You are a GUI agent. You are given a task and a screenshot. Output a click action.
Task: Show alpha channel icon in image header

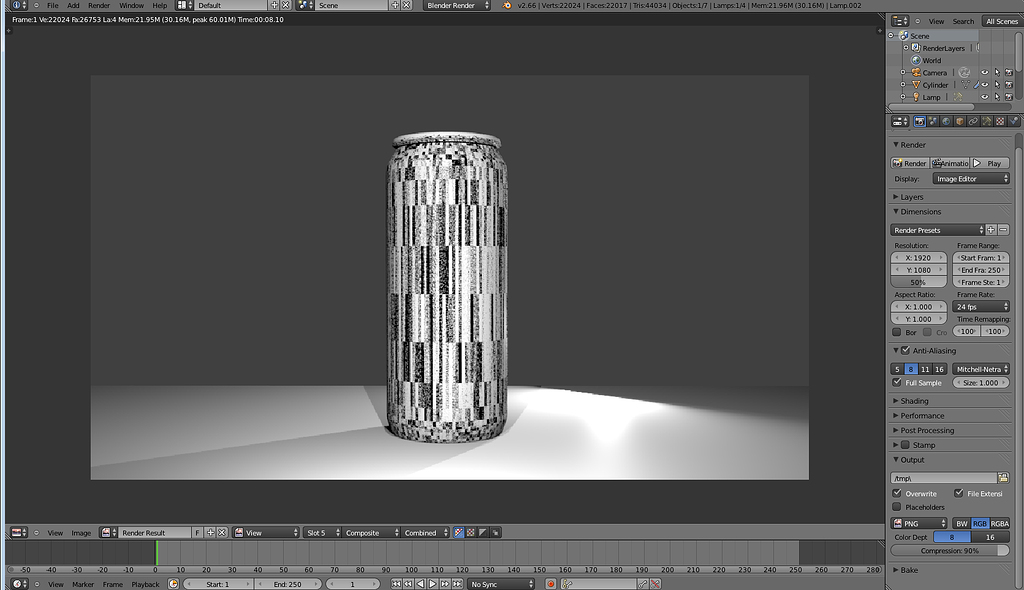(483, 533)
